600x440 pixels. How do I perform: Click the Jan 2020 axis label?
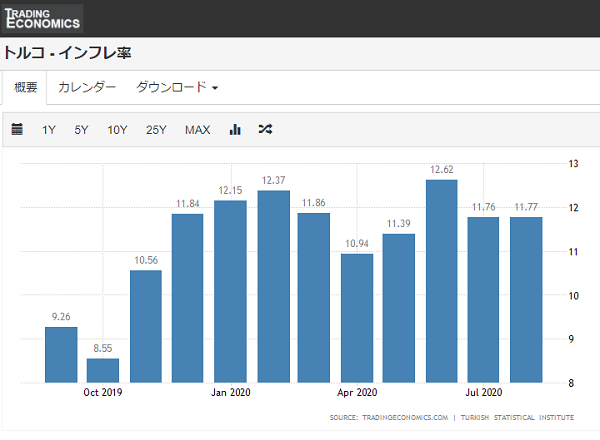coord(231,393)
